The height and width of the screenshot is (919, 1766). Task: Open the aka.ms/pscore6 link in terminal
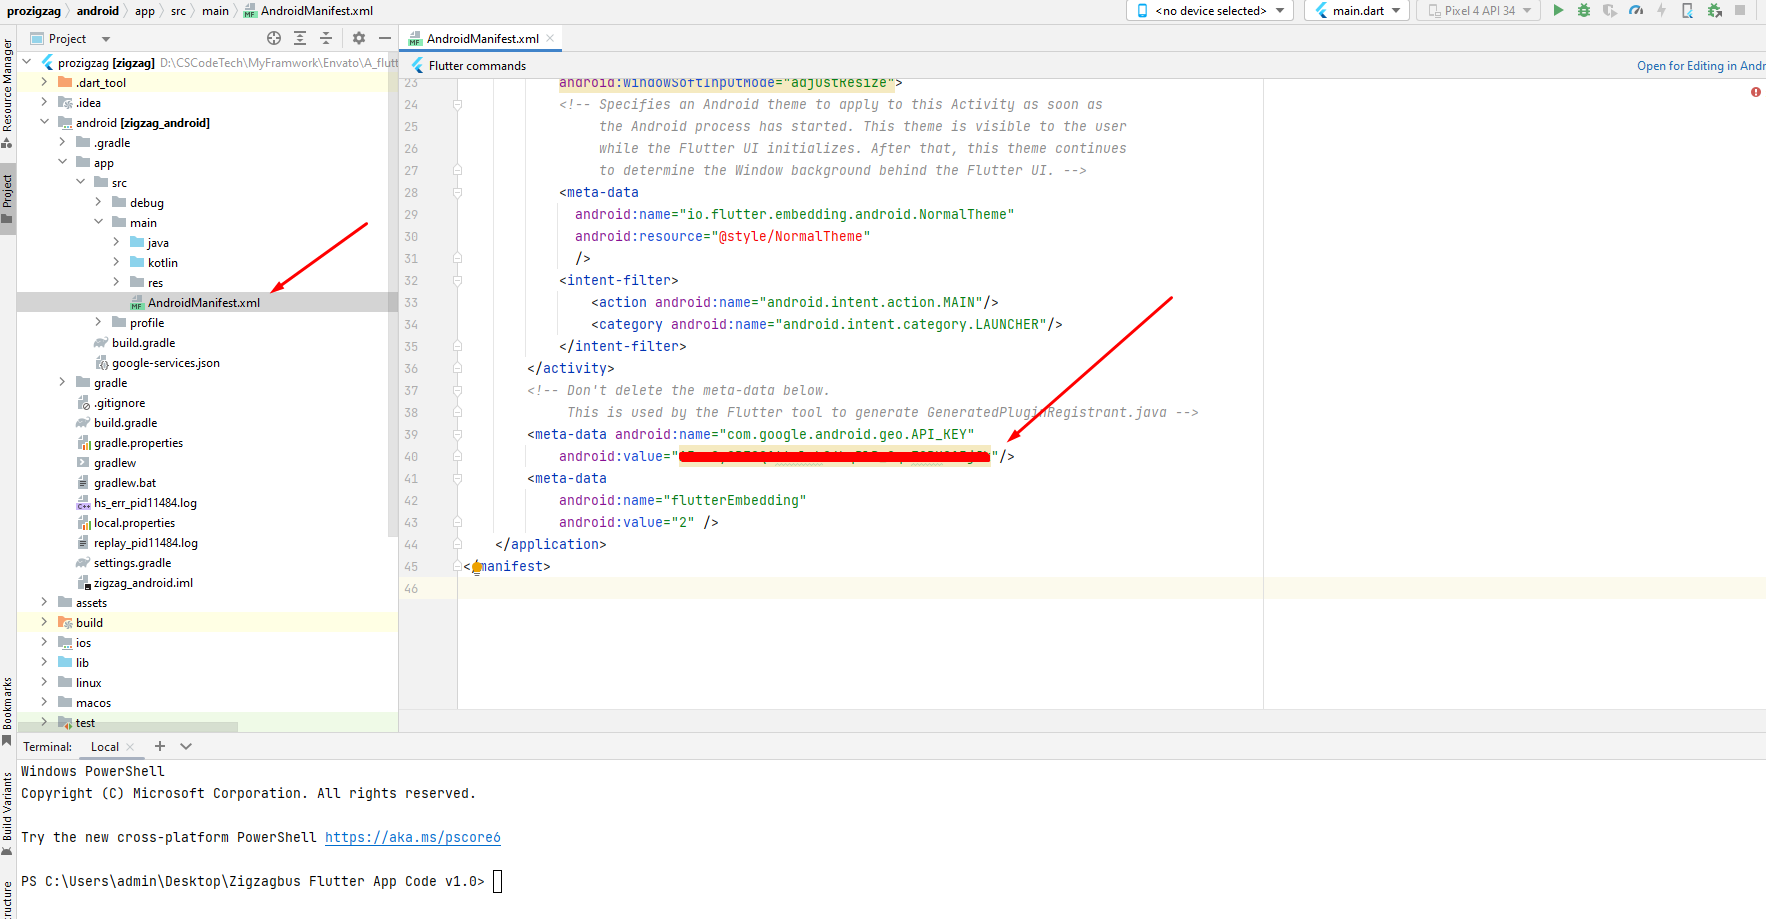click(x=412, y=837)
